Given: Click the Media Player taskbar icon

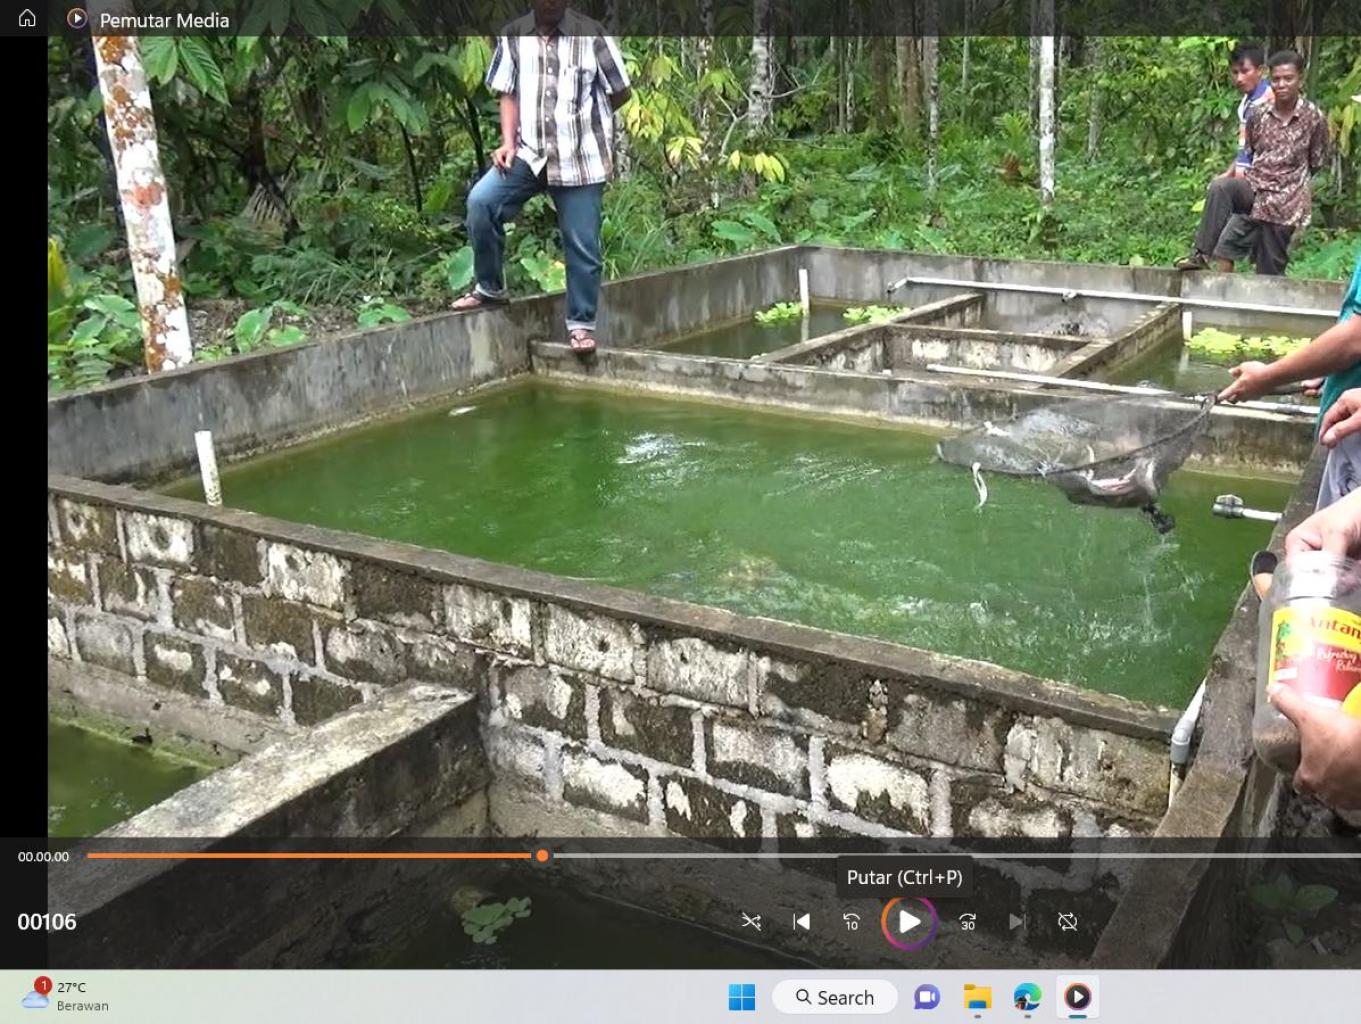Looking at the screenshot, I should [x=1077, y=997].
